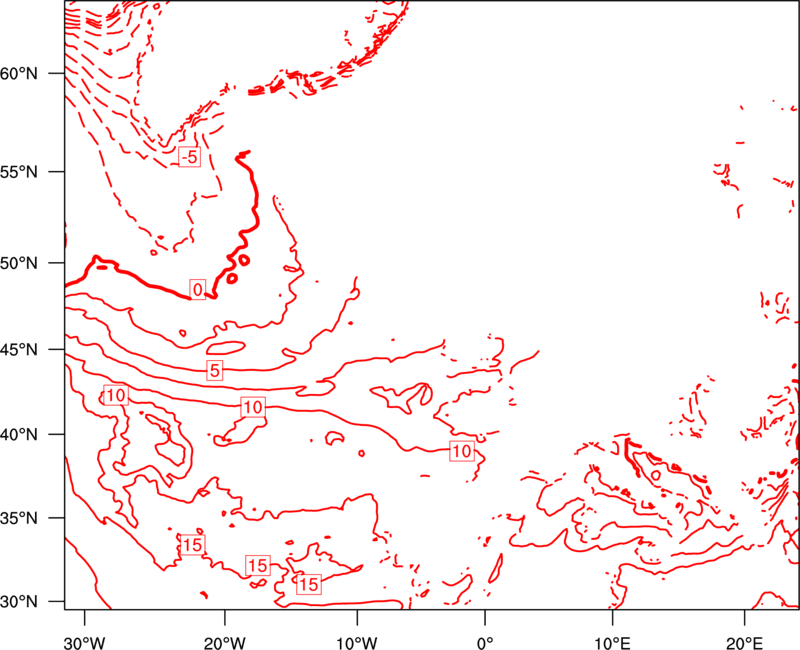800x650 pixels.
Task: Click the 0° longitude axis label
Action: pyautogui.click(x=485, y=643)
